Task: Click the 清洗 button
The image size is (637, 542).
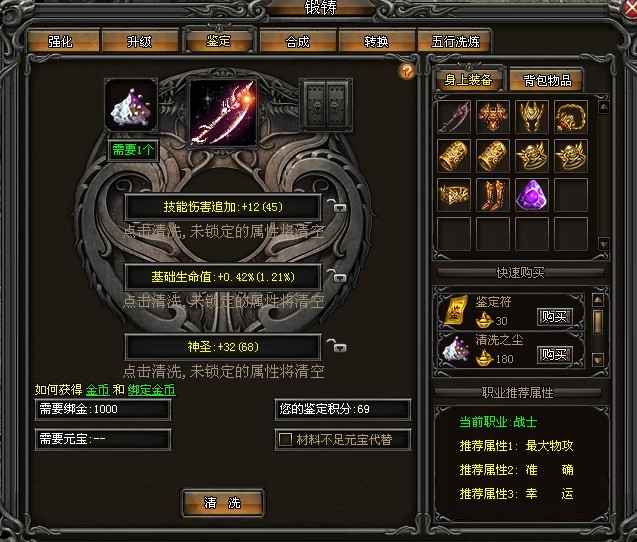Action: 223,503
